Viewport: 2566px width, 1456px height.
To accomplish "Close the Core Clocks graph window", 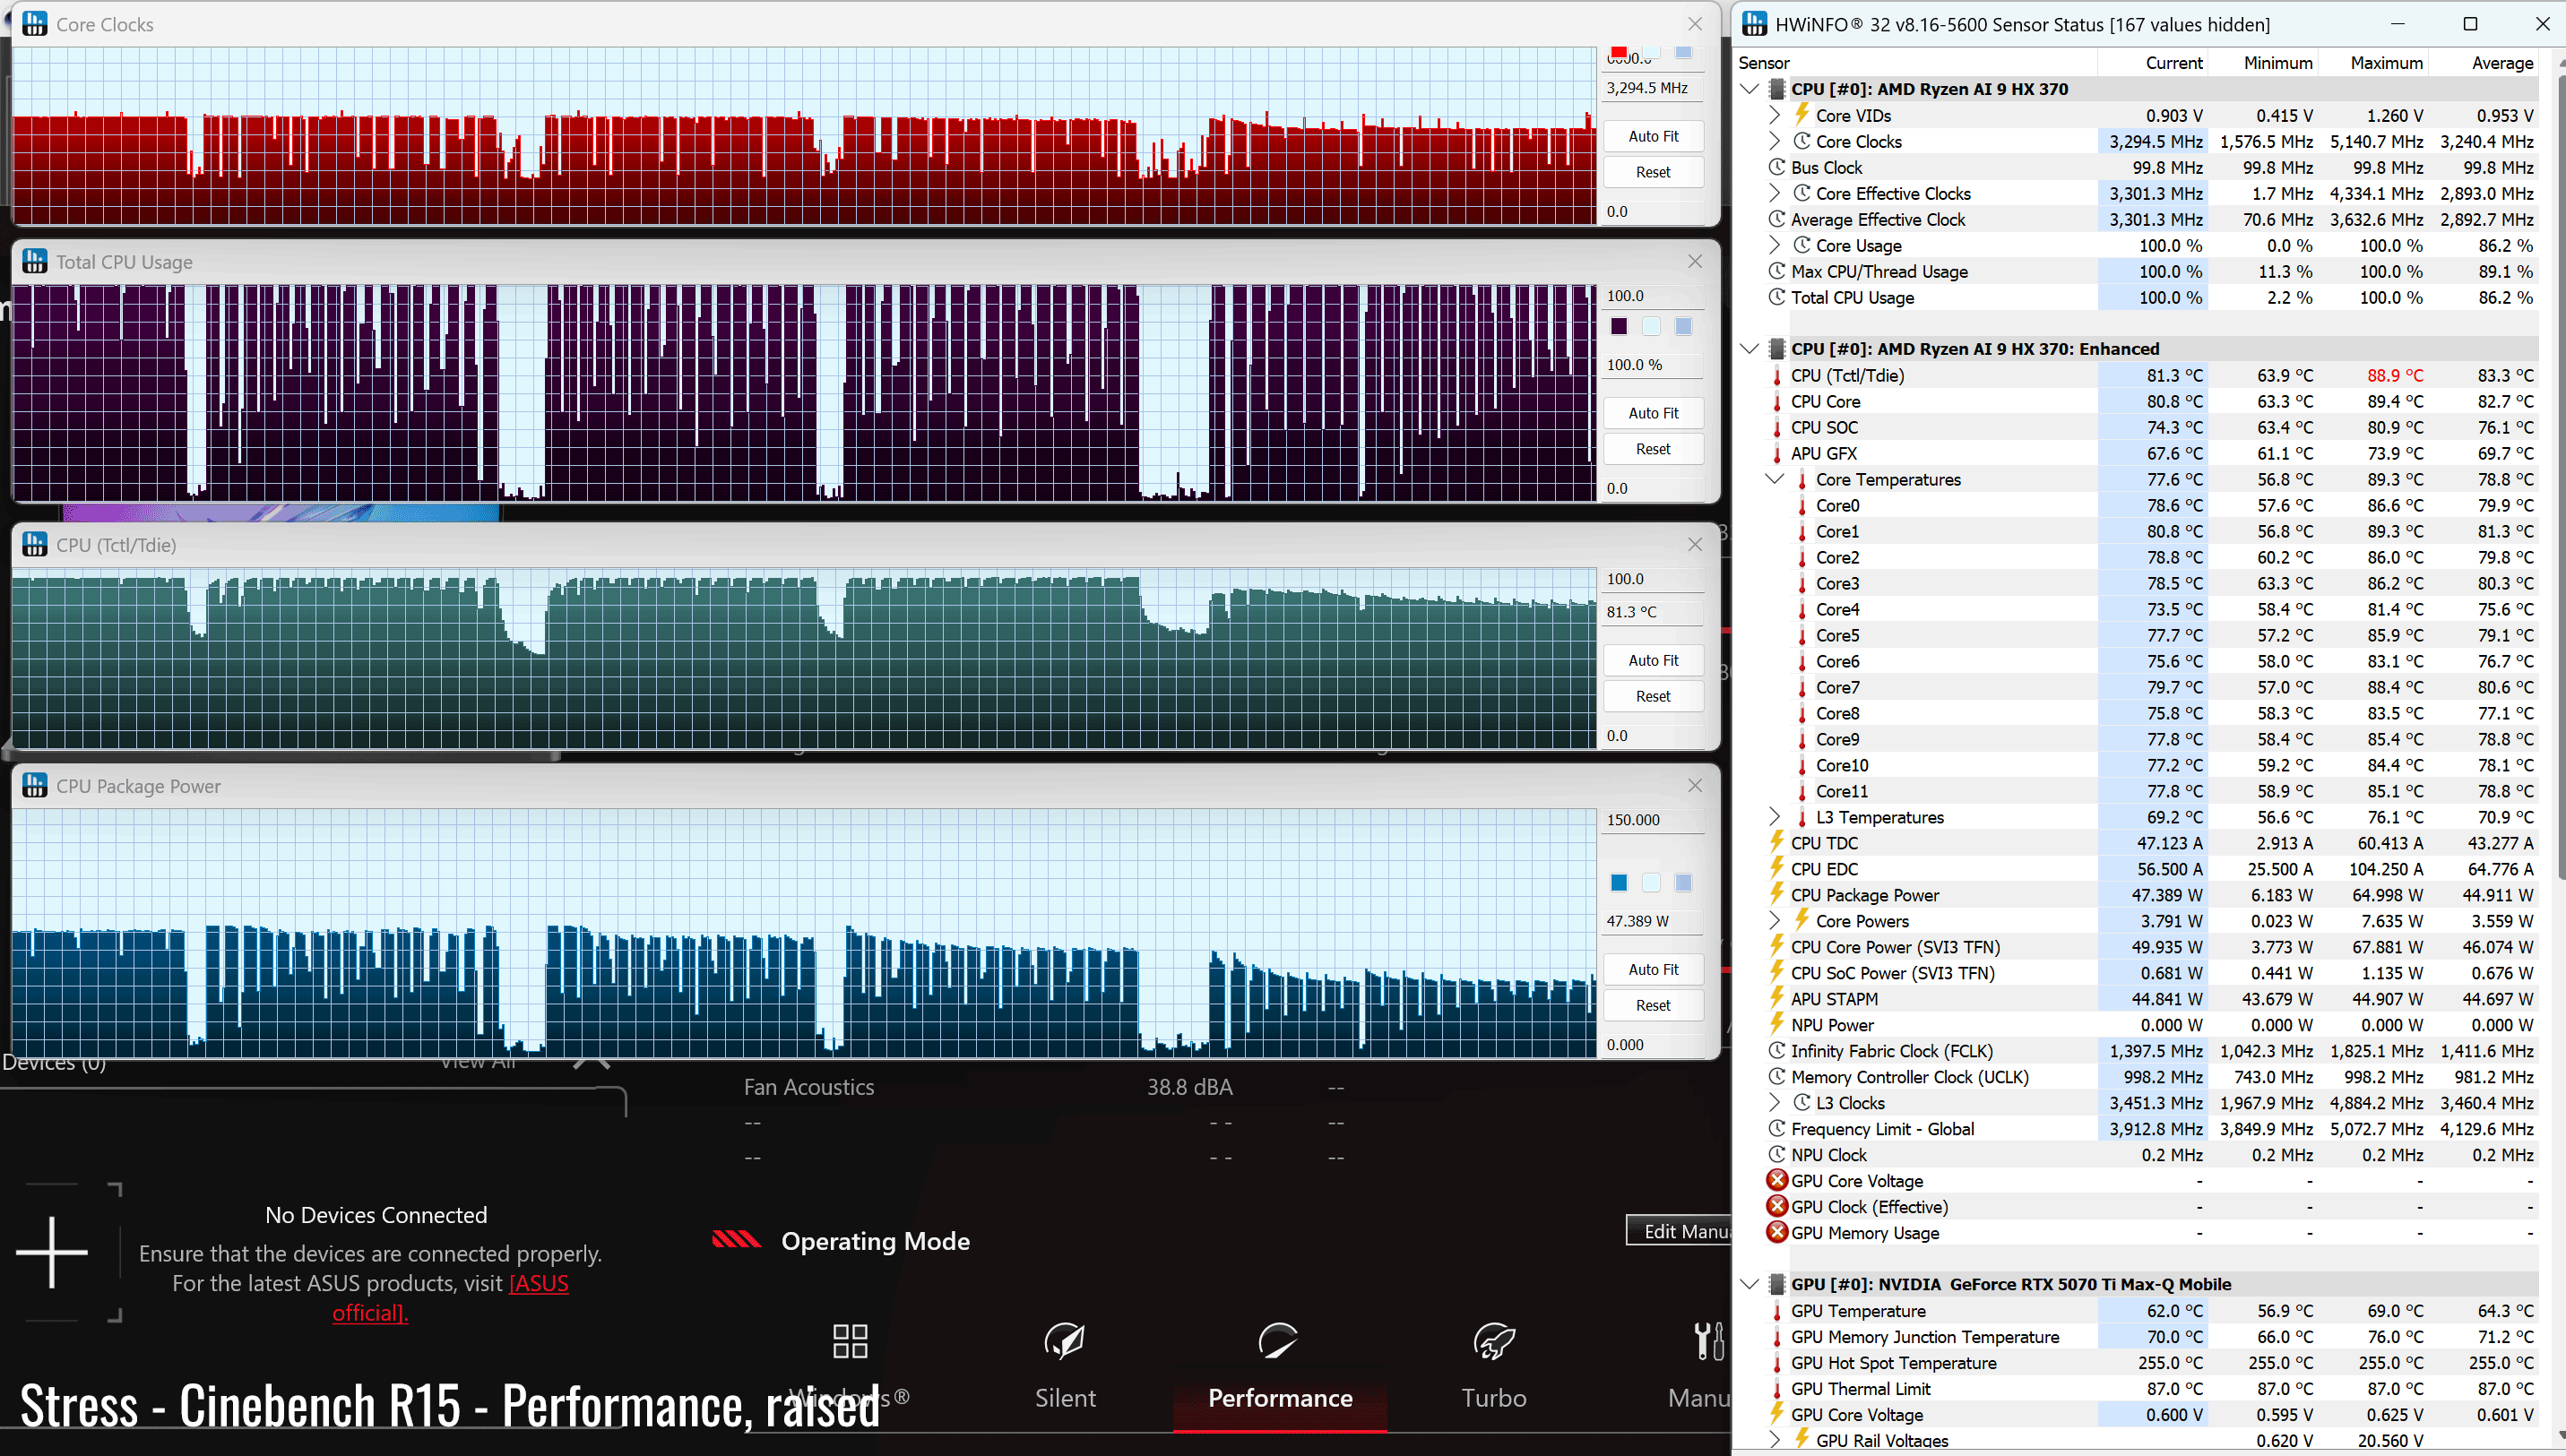I will coord(1695,24).
